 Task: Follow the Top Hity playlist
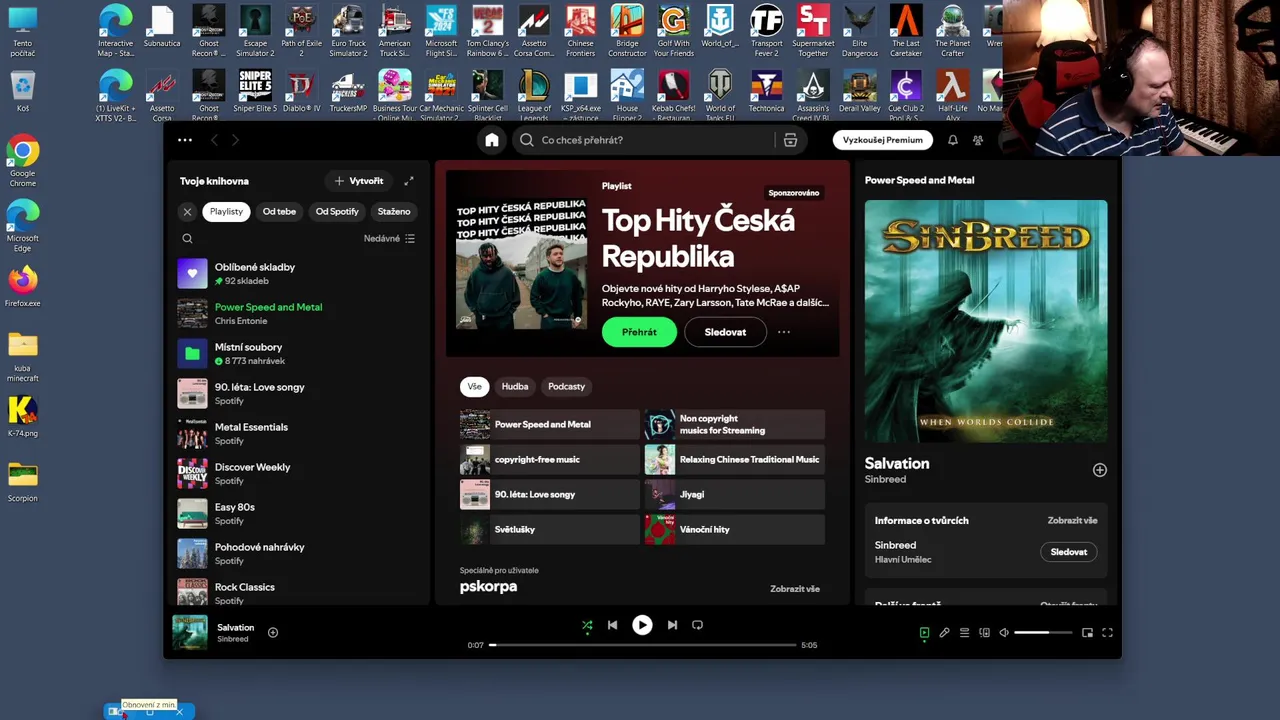725,332
